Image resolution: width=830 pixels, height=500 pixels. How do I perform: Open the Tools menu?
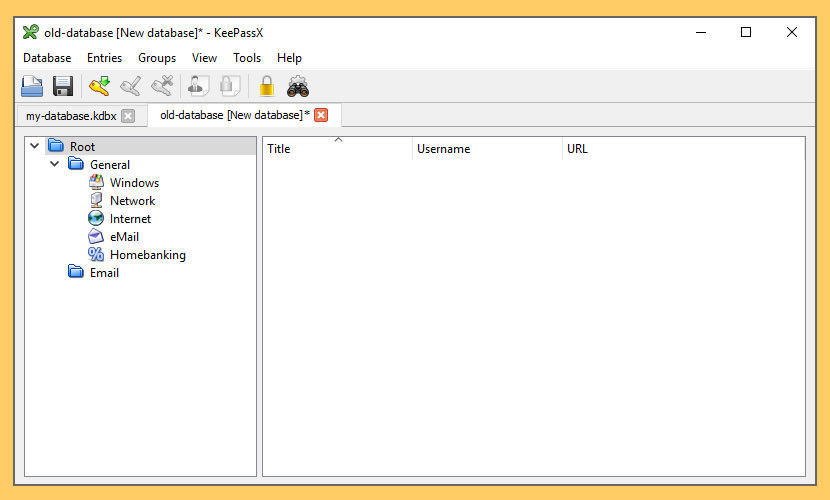[x=247, y=58]
